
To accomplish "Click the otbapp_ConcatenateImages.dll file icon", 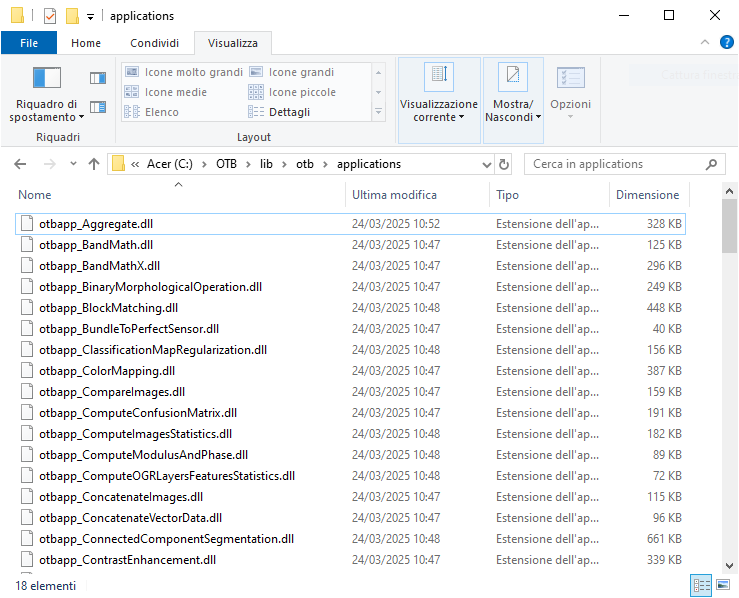I will pyautogui.click(x=27, y=497).
